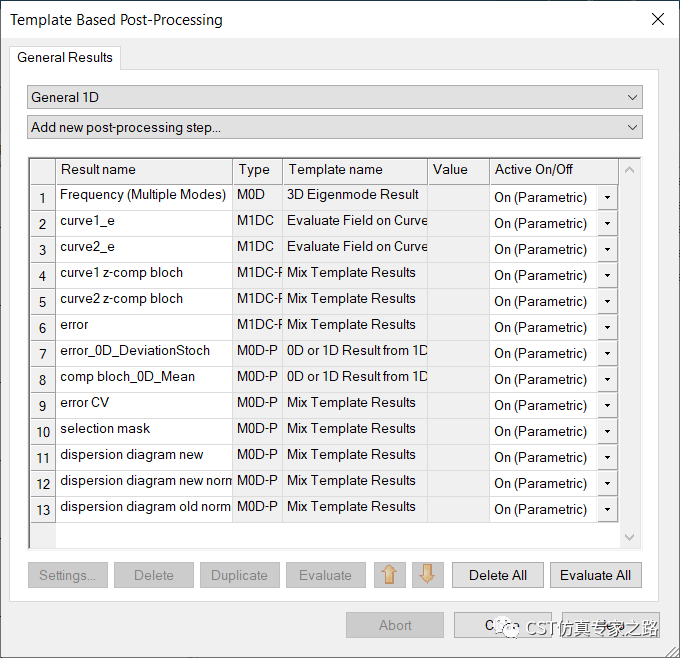The width and height of the screenshot is (680, 658).
Task: Expand Active dropdown for curve2_e row
Action: [607, 249]
